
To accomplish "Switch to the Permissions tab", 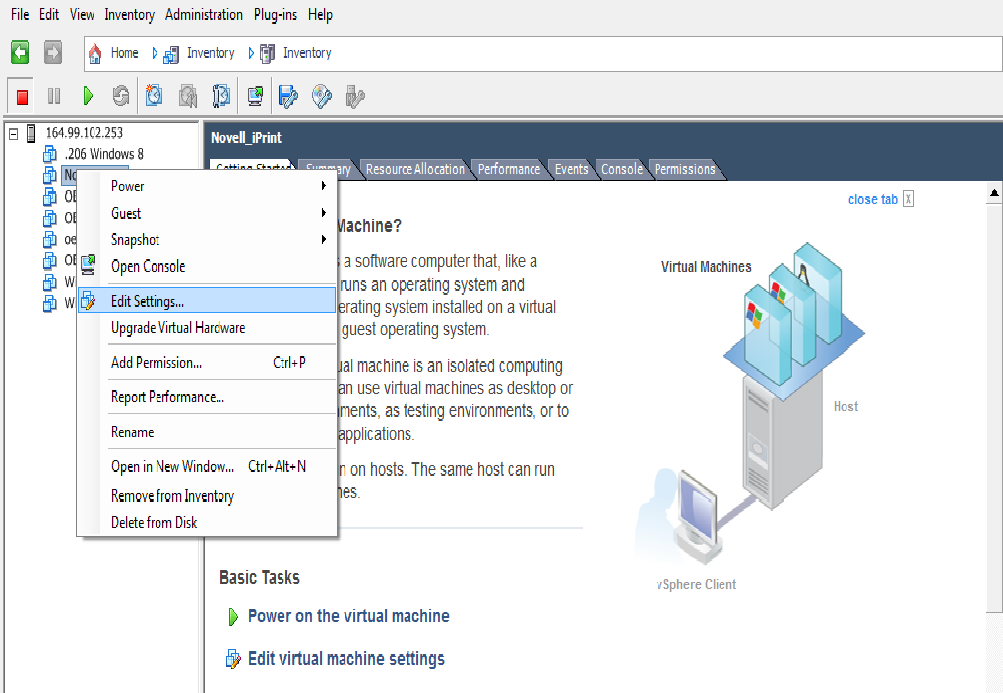I will (684, 169).
